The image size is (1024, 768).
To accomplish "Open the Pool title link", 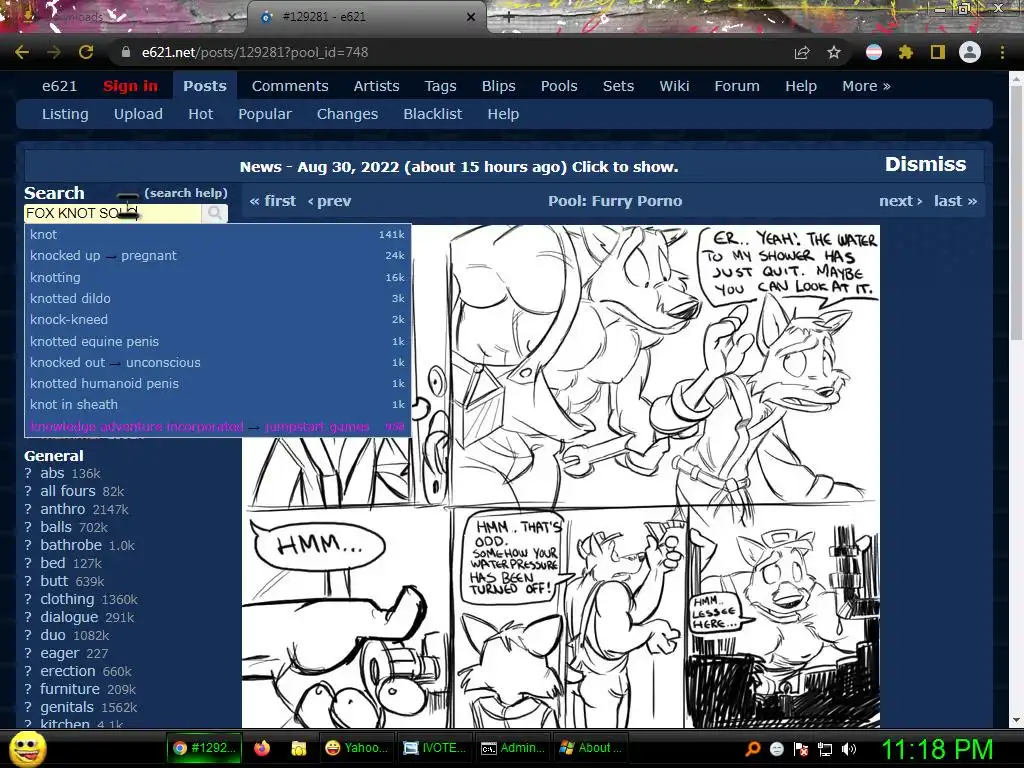I will click(x=615, y=201).
